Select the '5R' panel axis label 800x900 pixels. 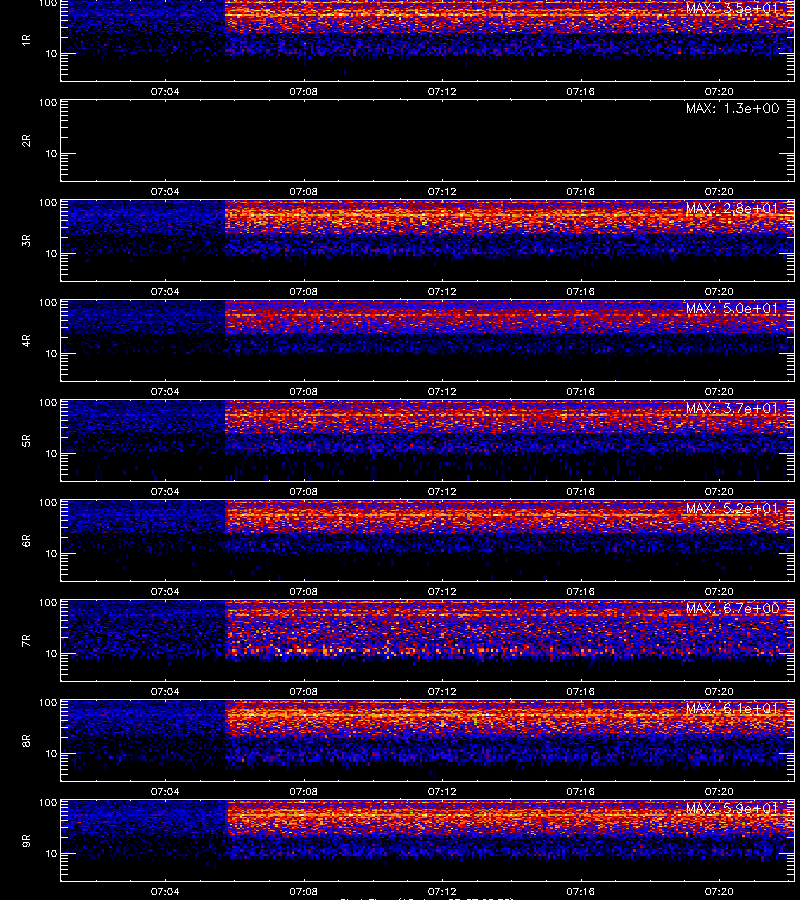(26, 440)
